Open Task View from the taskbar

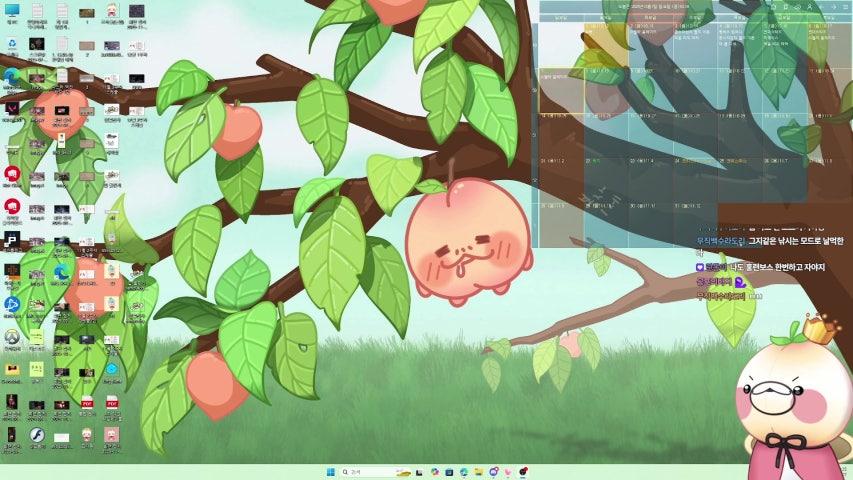coord(419,472)
